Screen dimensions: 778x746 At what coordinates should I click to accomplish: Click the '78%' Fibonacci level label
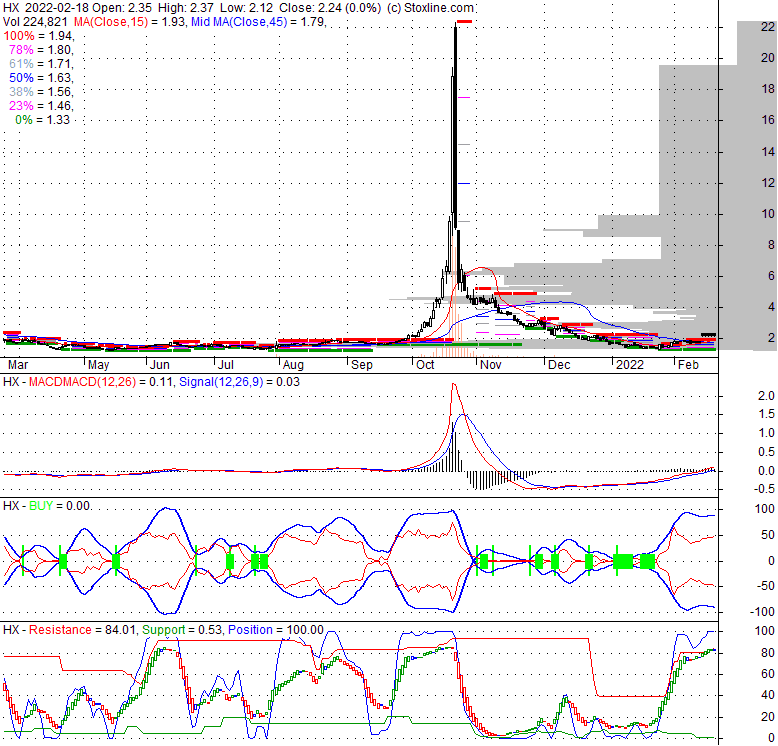click(21, 50)
